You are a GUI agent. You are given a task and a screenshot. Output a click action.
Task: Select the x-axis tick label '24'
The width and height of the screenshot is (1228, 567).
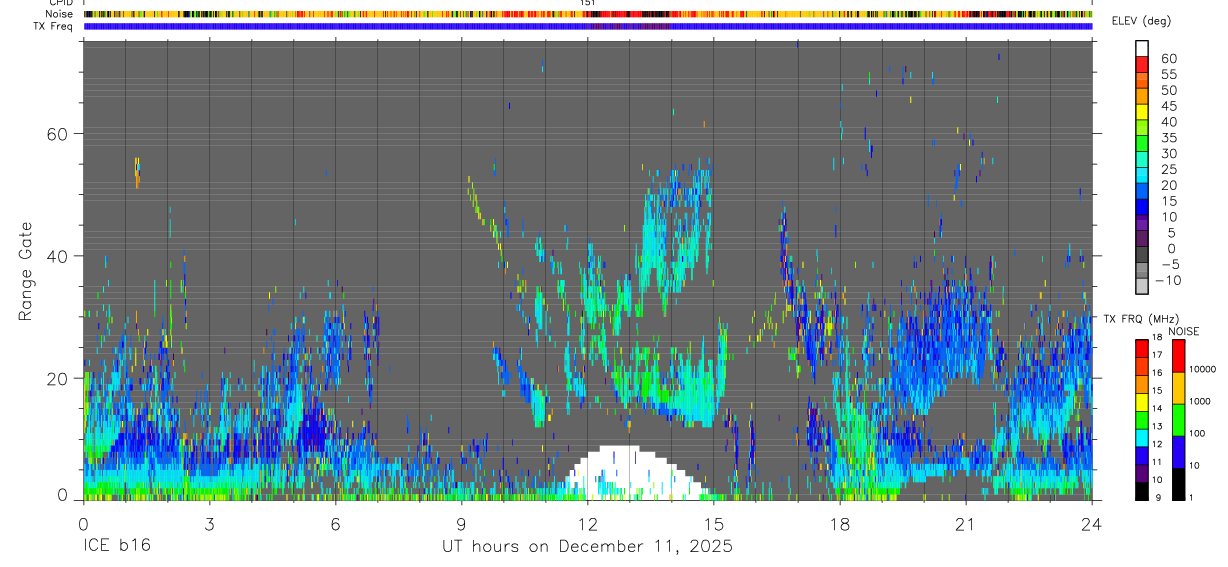coord(1092,525)
